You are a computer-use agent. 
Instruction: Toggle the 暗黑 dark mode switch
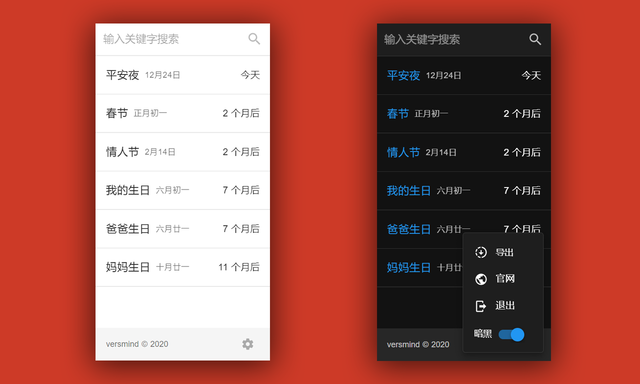511,335
